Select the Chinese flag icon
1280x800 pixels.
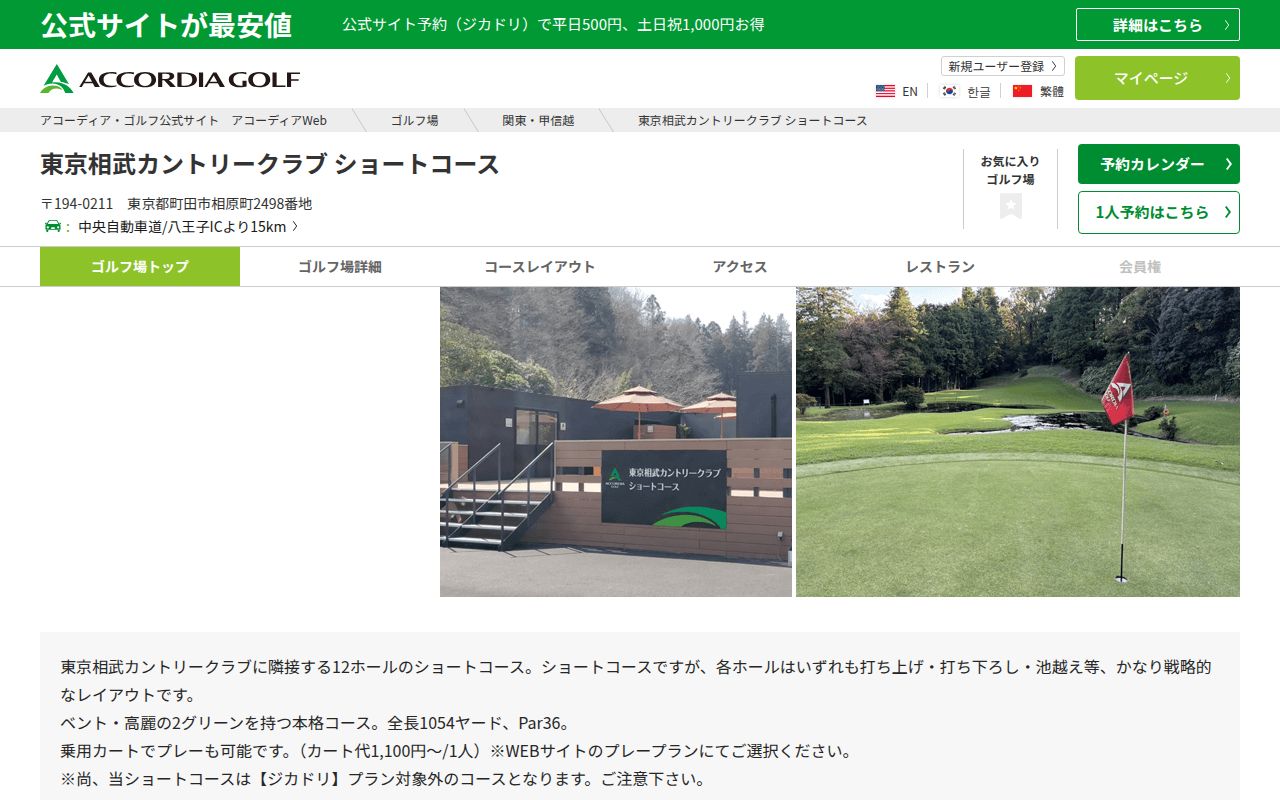(1022, 91)
